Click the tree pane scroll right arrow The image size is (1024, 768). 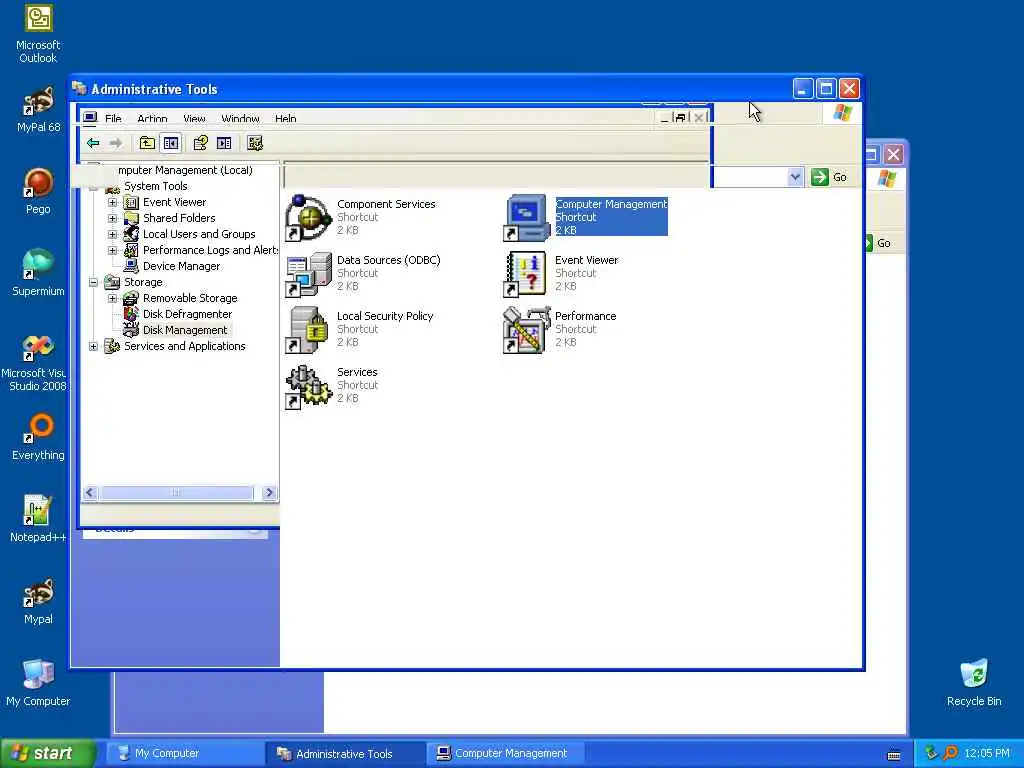268,492
